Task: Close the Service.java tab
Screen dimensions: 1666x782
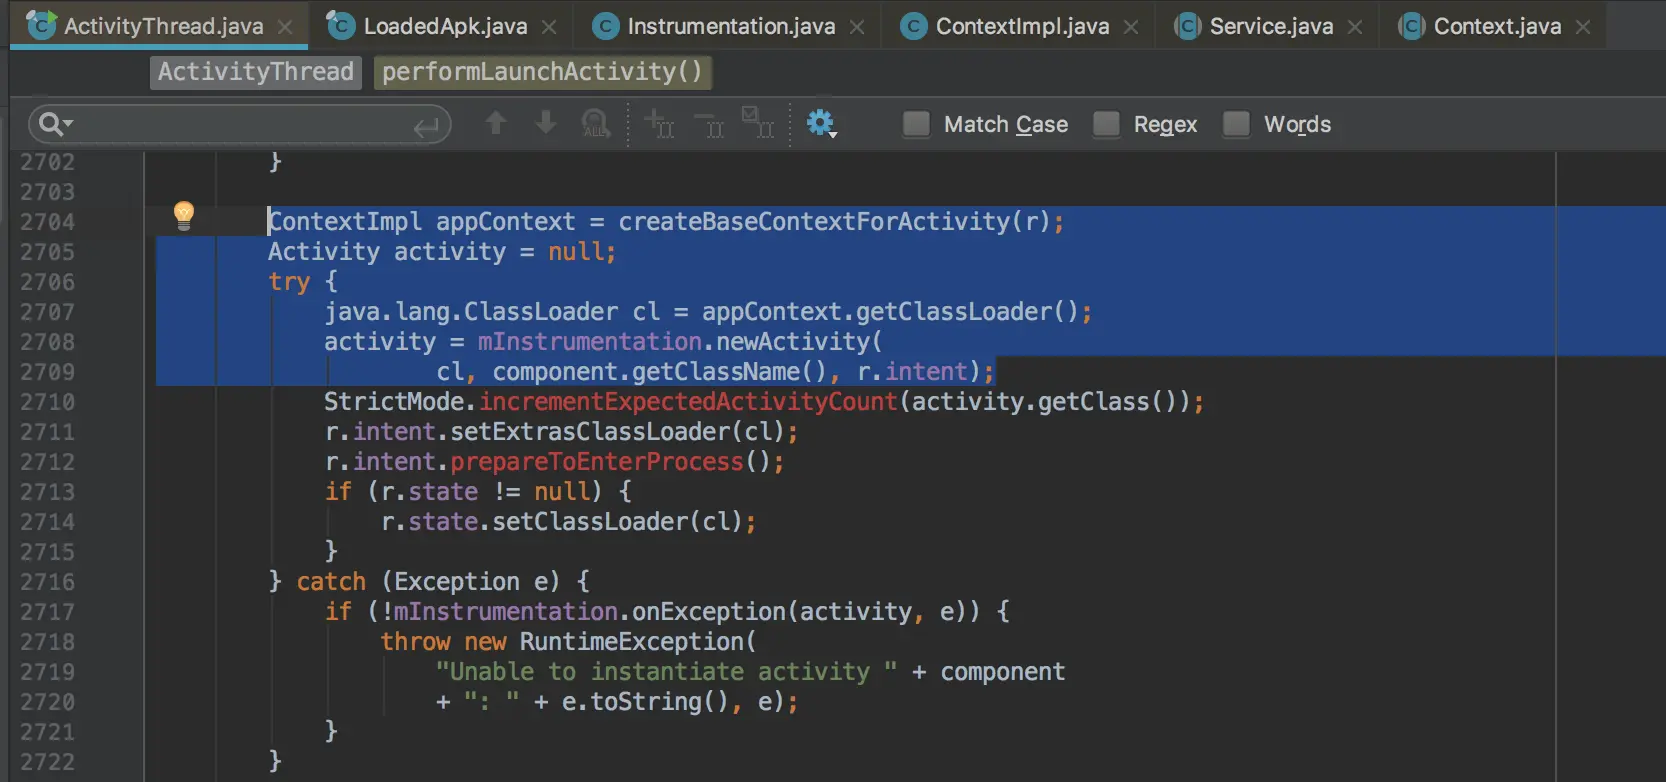Action: tap(1355, 27)
